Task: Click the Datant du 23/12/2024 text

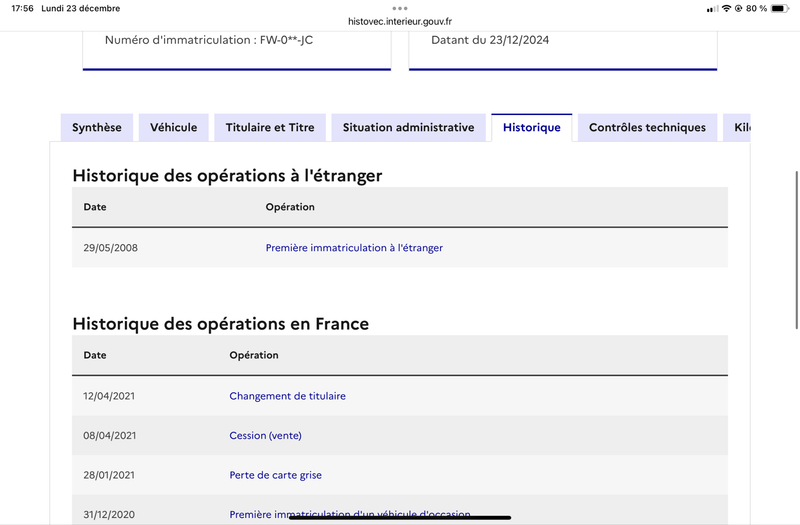Action: click(490, 40)
